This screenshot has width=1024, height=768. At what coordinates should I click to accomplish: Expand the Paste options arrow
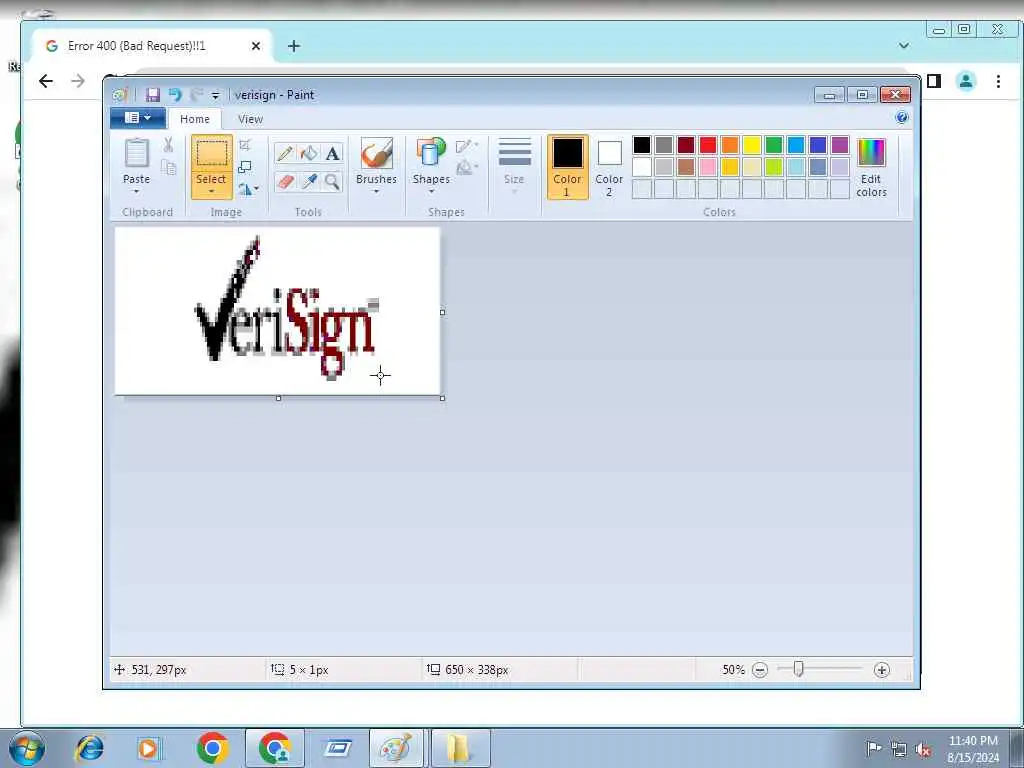[136, 191]
